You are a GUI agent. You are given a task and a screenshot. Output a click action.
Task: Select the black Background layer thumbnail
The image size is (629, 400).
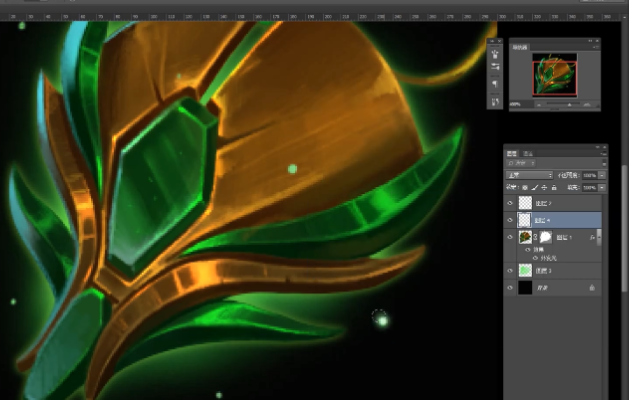click(525, 288)
